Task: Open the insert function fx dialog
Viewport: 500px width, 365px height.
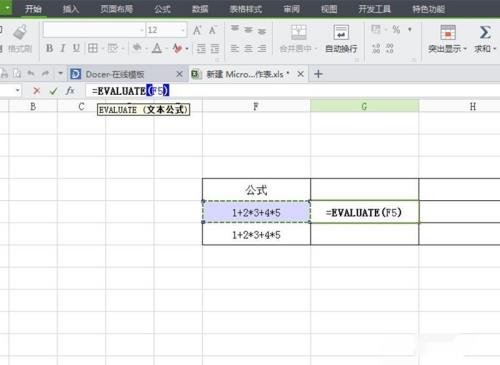Action: [x=70, y=91]
